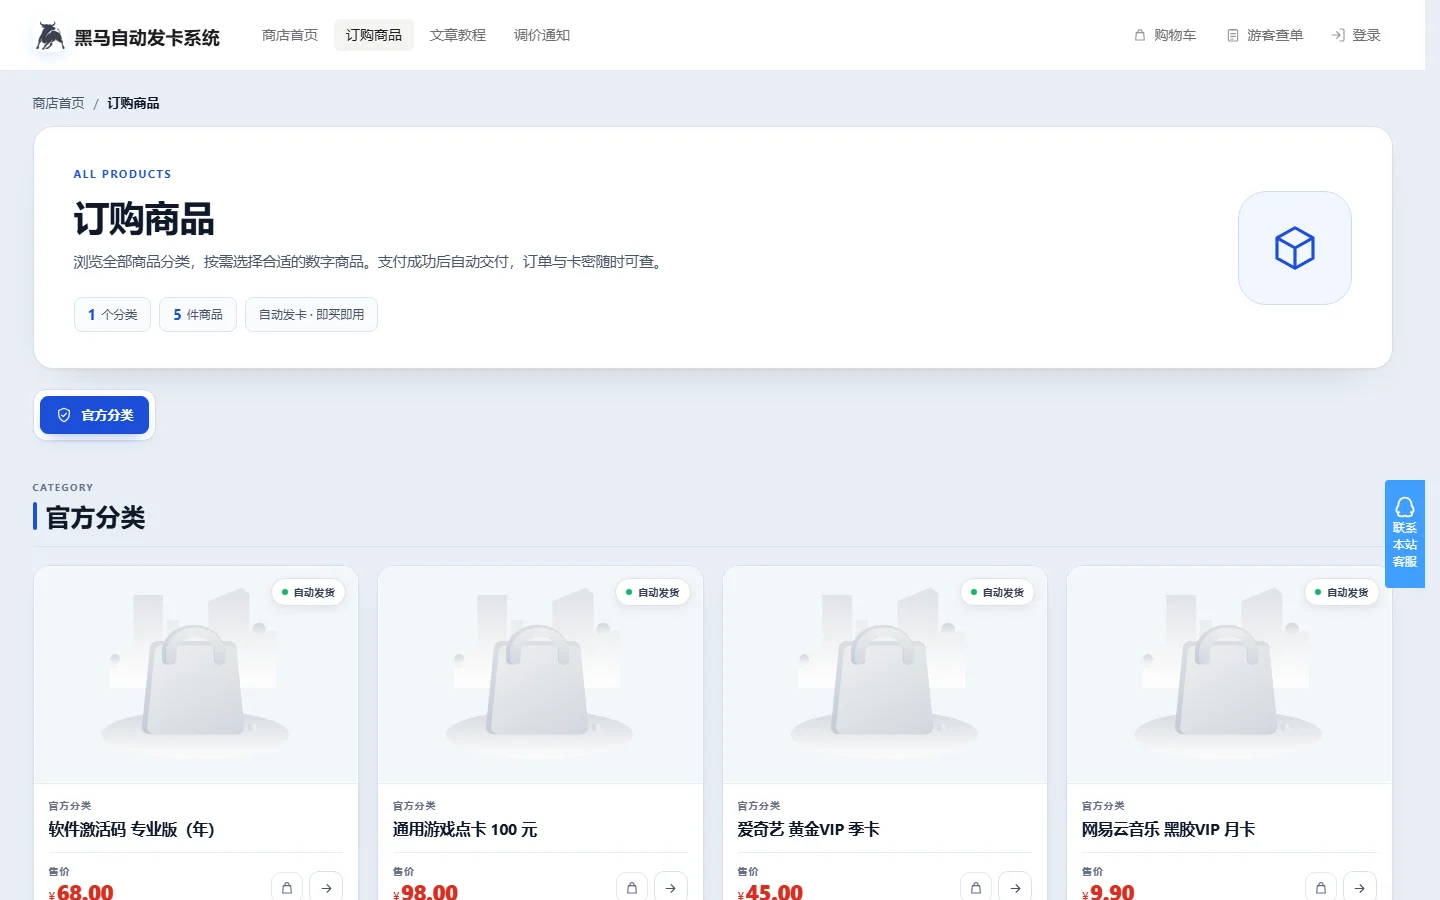Screen dimensions: 1440x900
Task: Click the 1 个分类 stat chip
Action: pyautogui.click(x=112, y=314)
